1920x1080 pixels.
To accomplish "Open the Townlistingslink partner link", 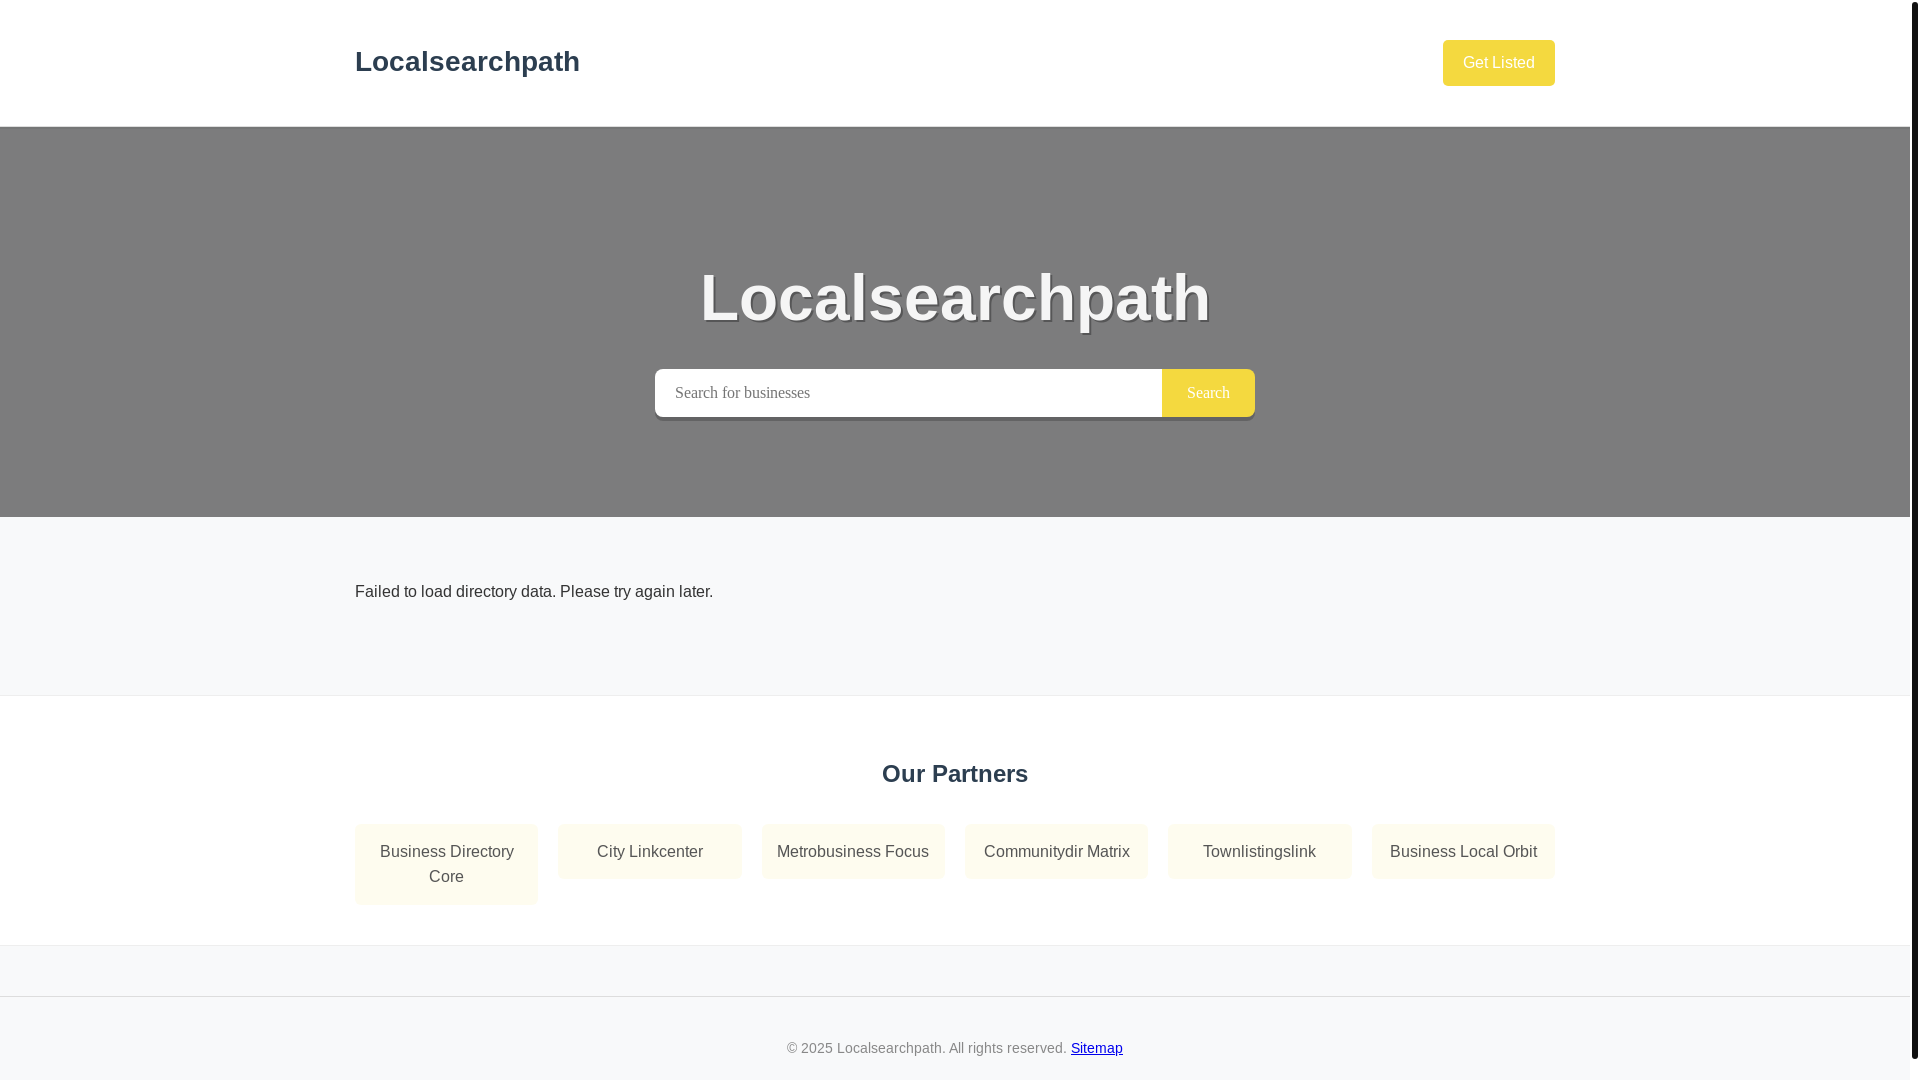I will click(1259, 852).
